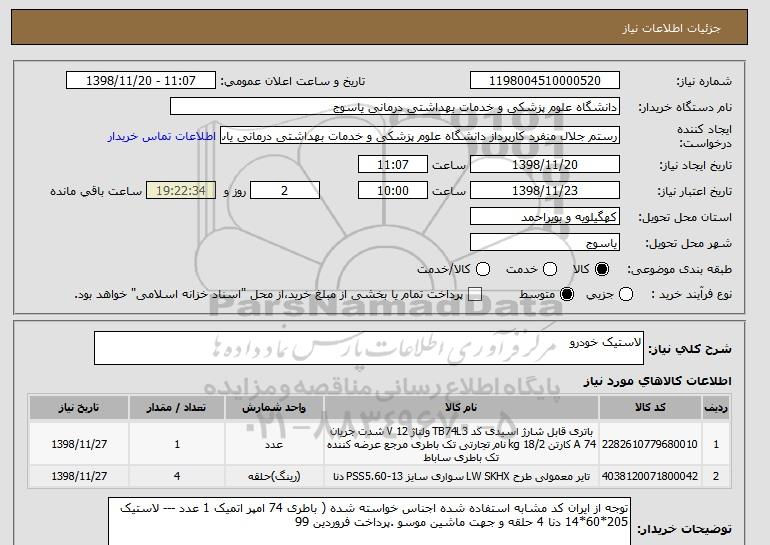Select item code 2282610779680010
Viewport: 770px width, 545px height.
(650, 444)
